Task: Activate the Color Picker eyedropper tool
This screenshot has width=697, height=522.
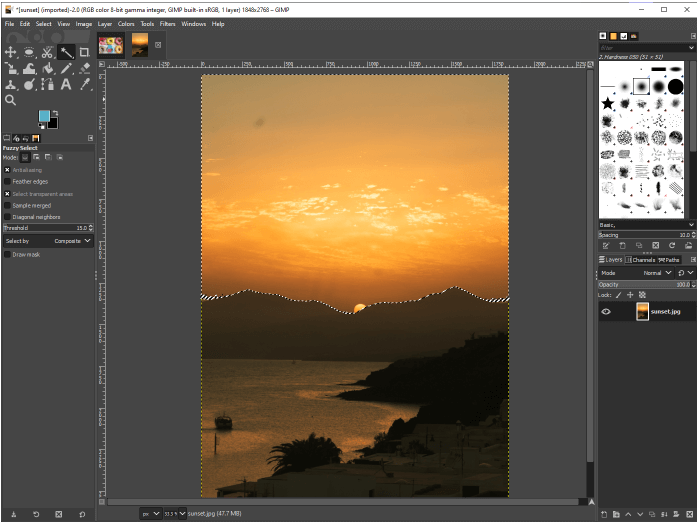Action: [84, 85]
